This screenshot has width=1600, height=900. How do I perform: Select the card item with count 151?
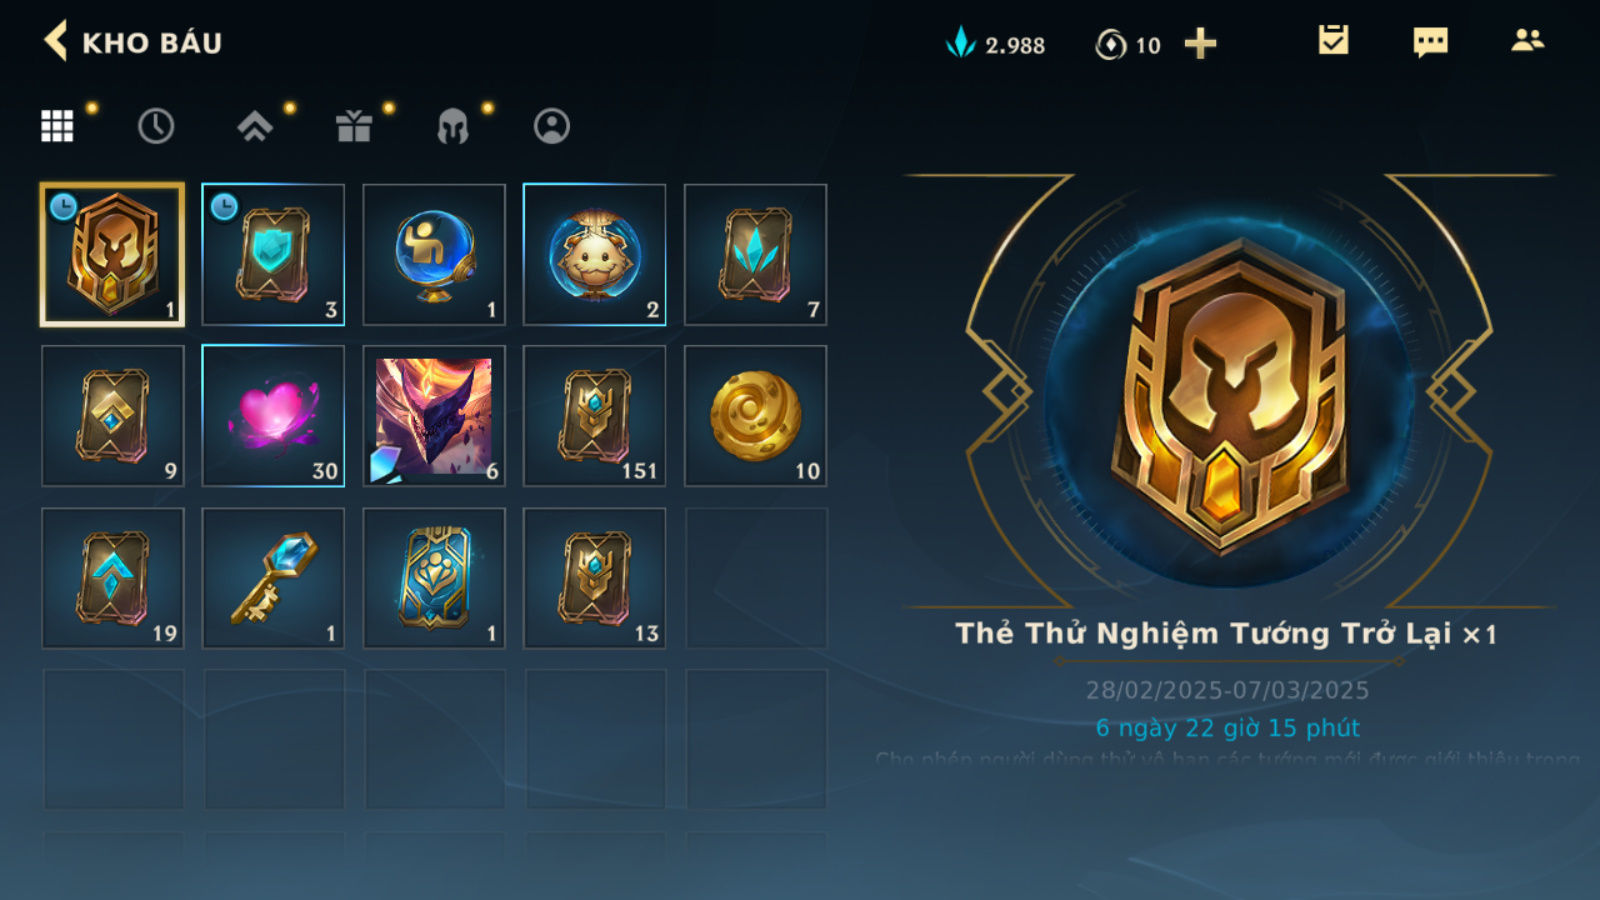[x=594, y=416]
